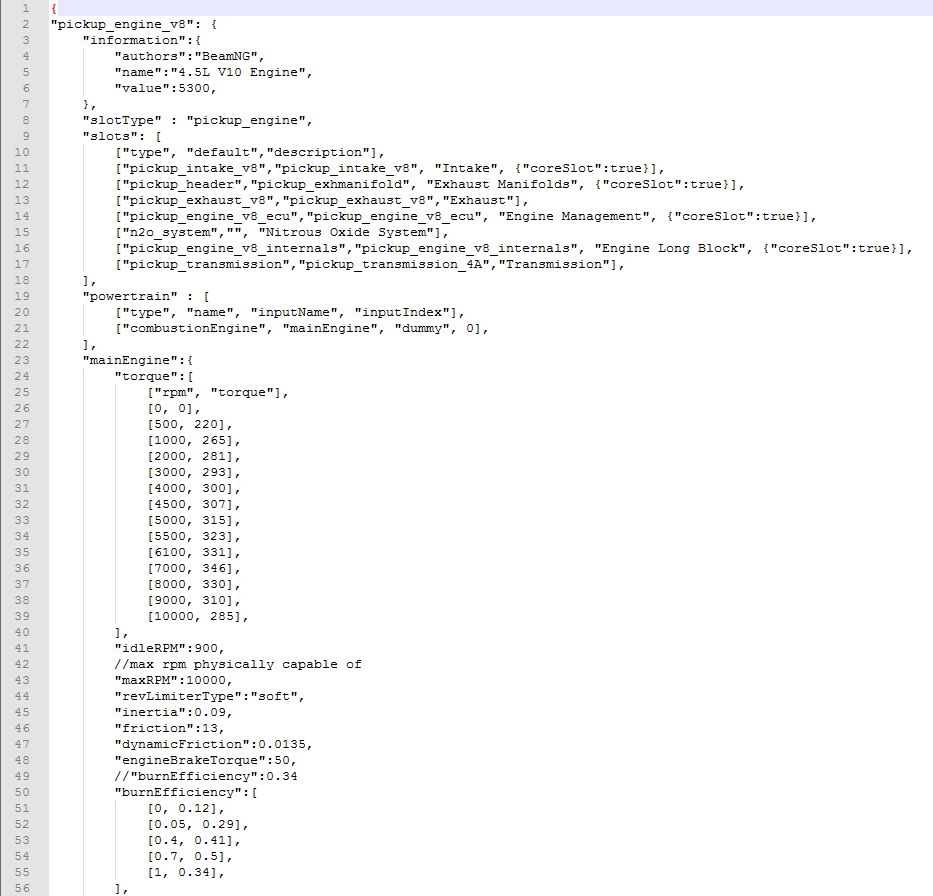Click the "maxRPM":10000 line
Image resolution: width=933 pixels, height=896 pixels.
173,681
